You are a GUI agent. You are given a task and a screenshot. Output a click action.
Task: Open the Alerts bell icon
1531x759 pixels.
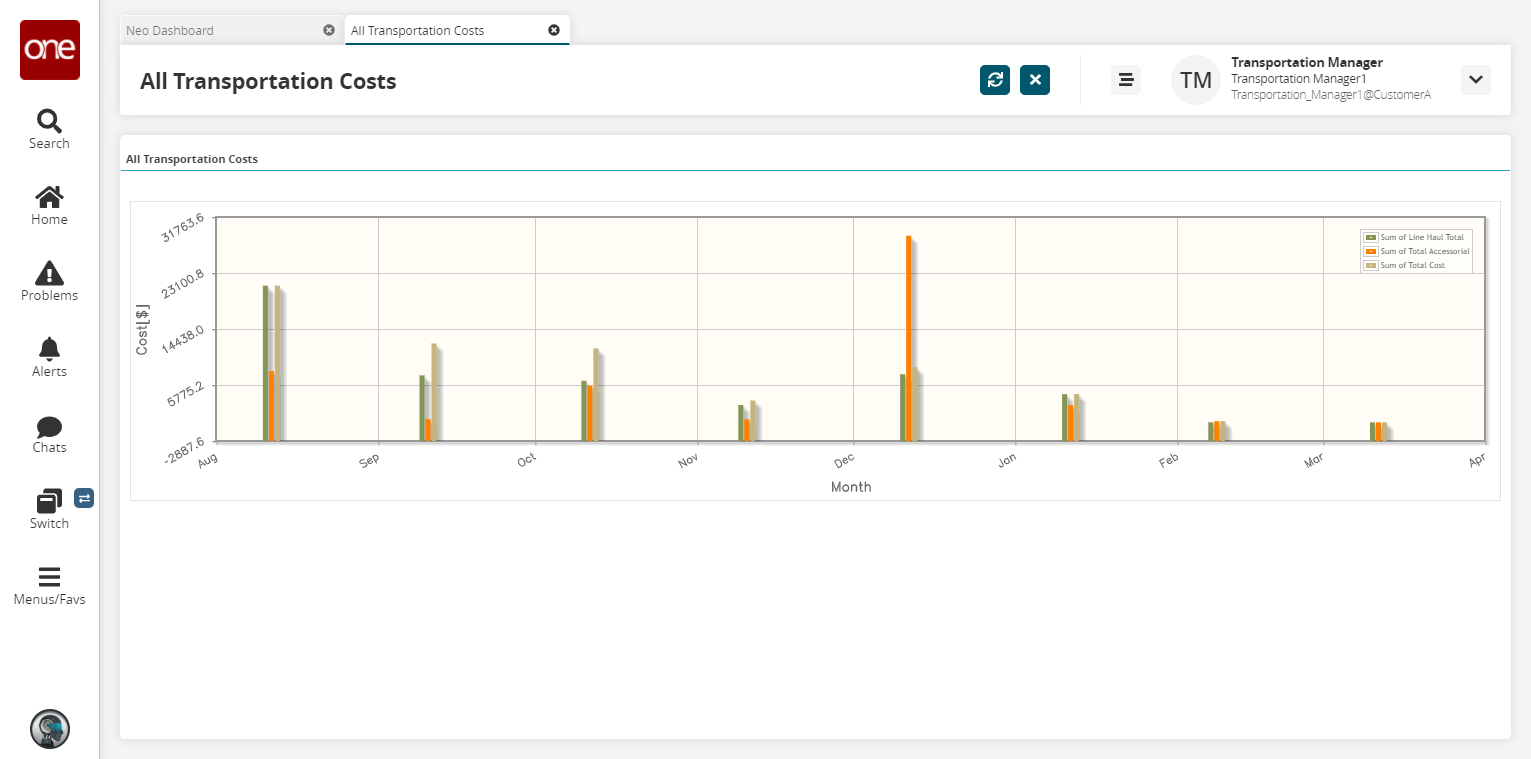(x=49, y=357)
